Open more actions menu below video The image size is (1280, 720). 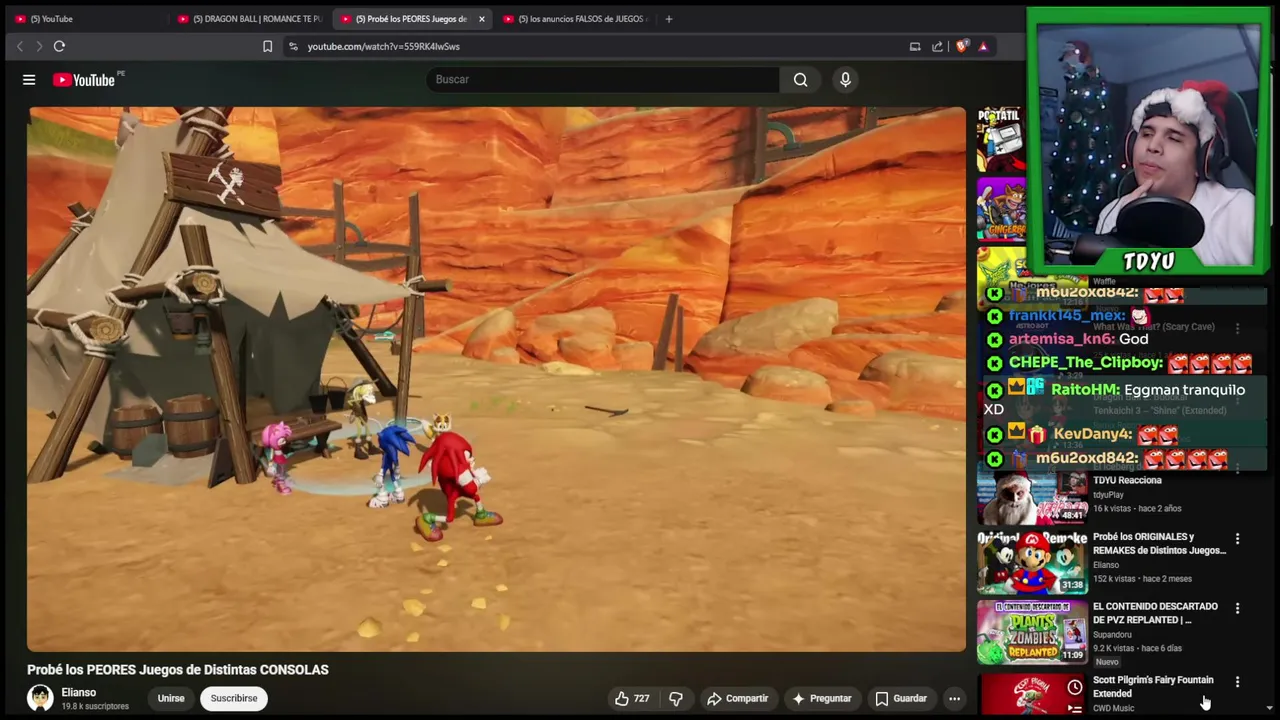(x=954, y=698)
